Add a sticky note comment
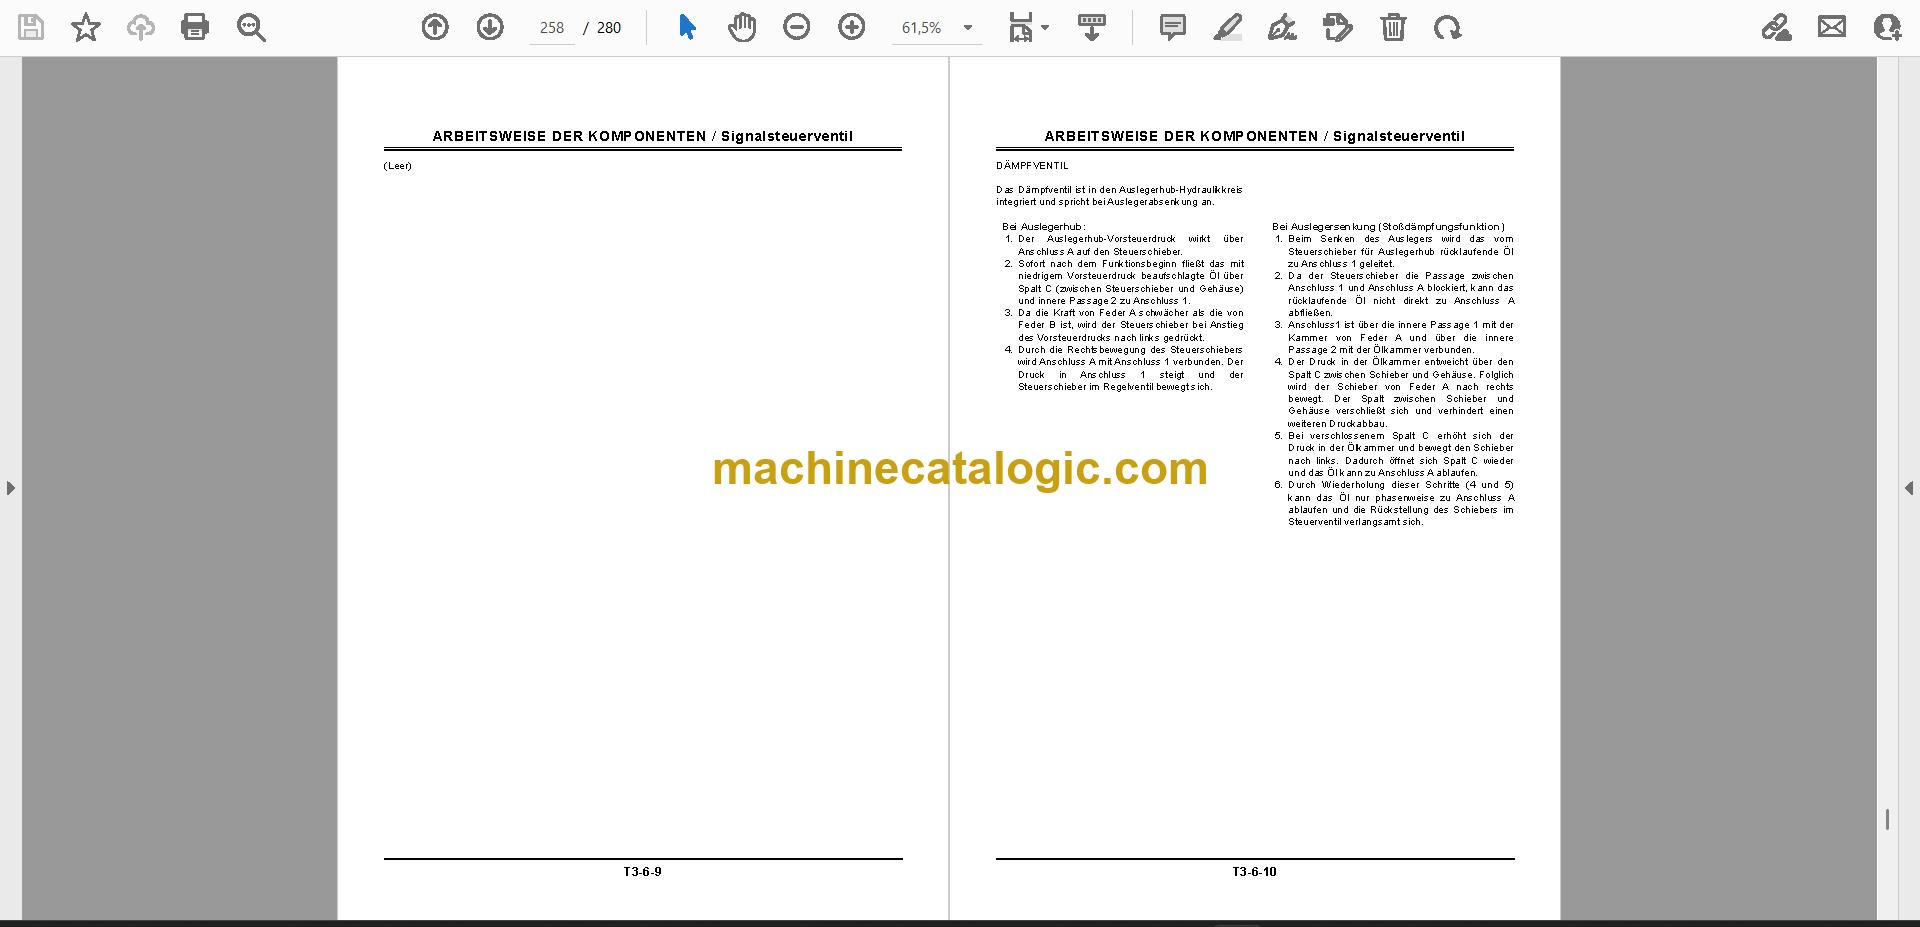Screen dimensions: 1920x927 pyautogui.click(x=1173, y=27)
